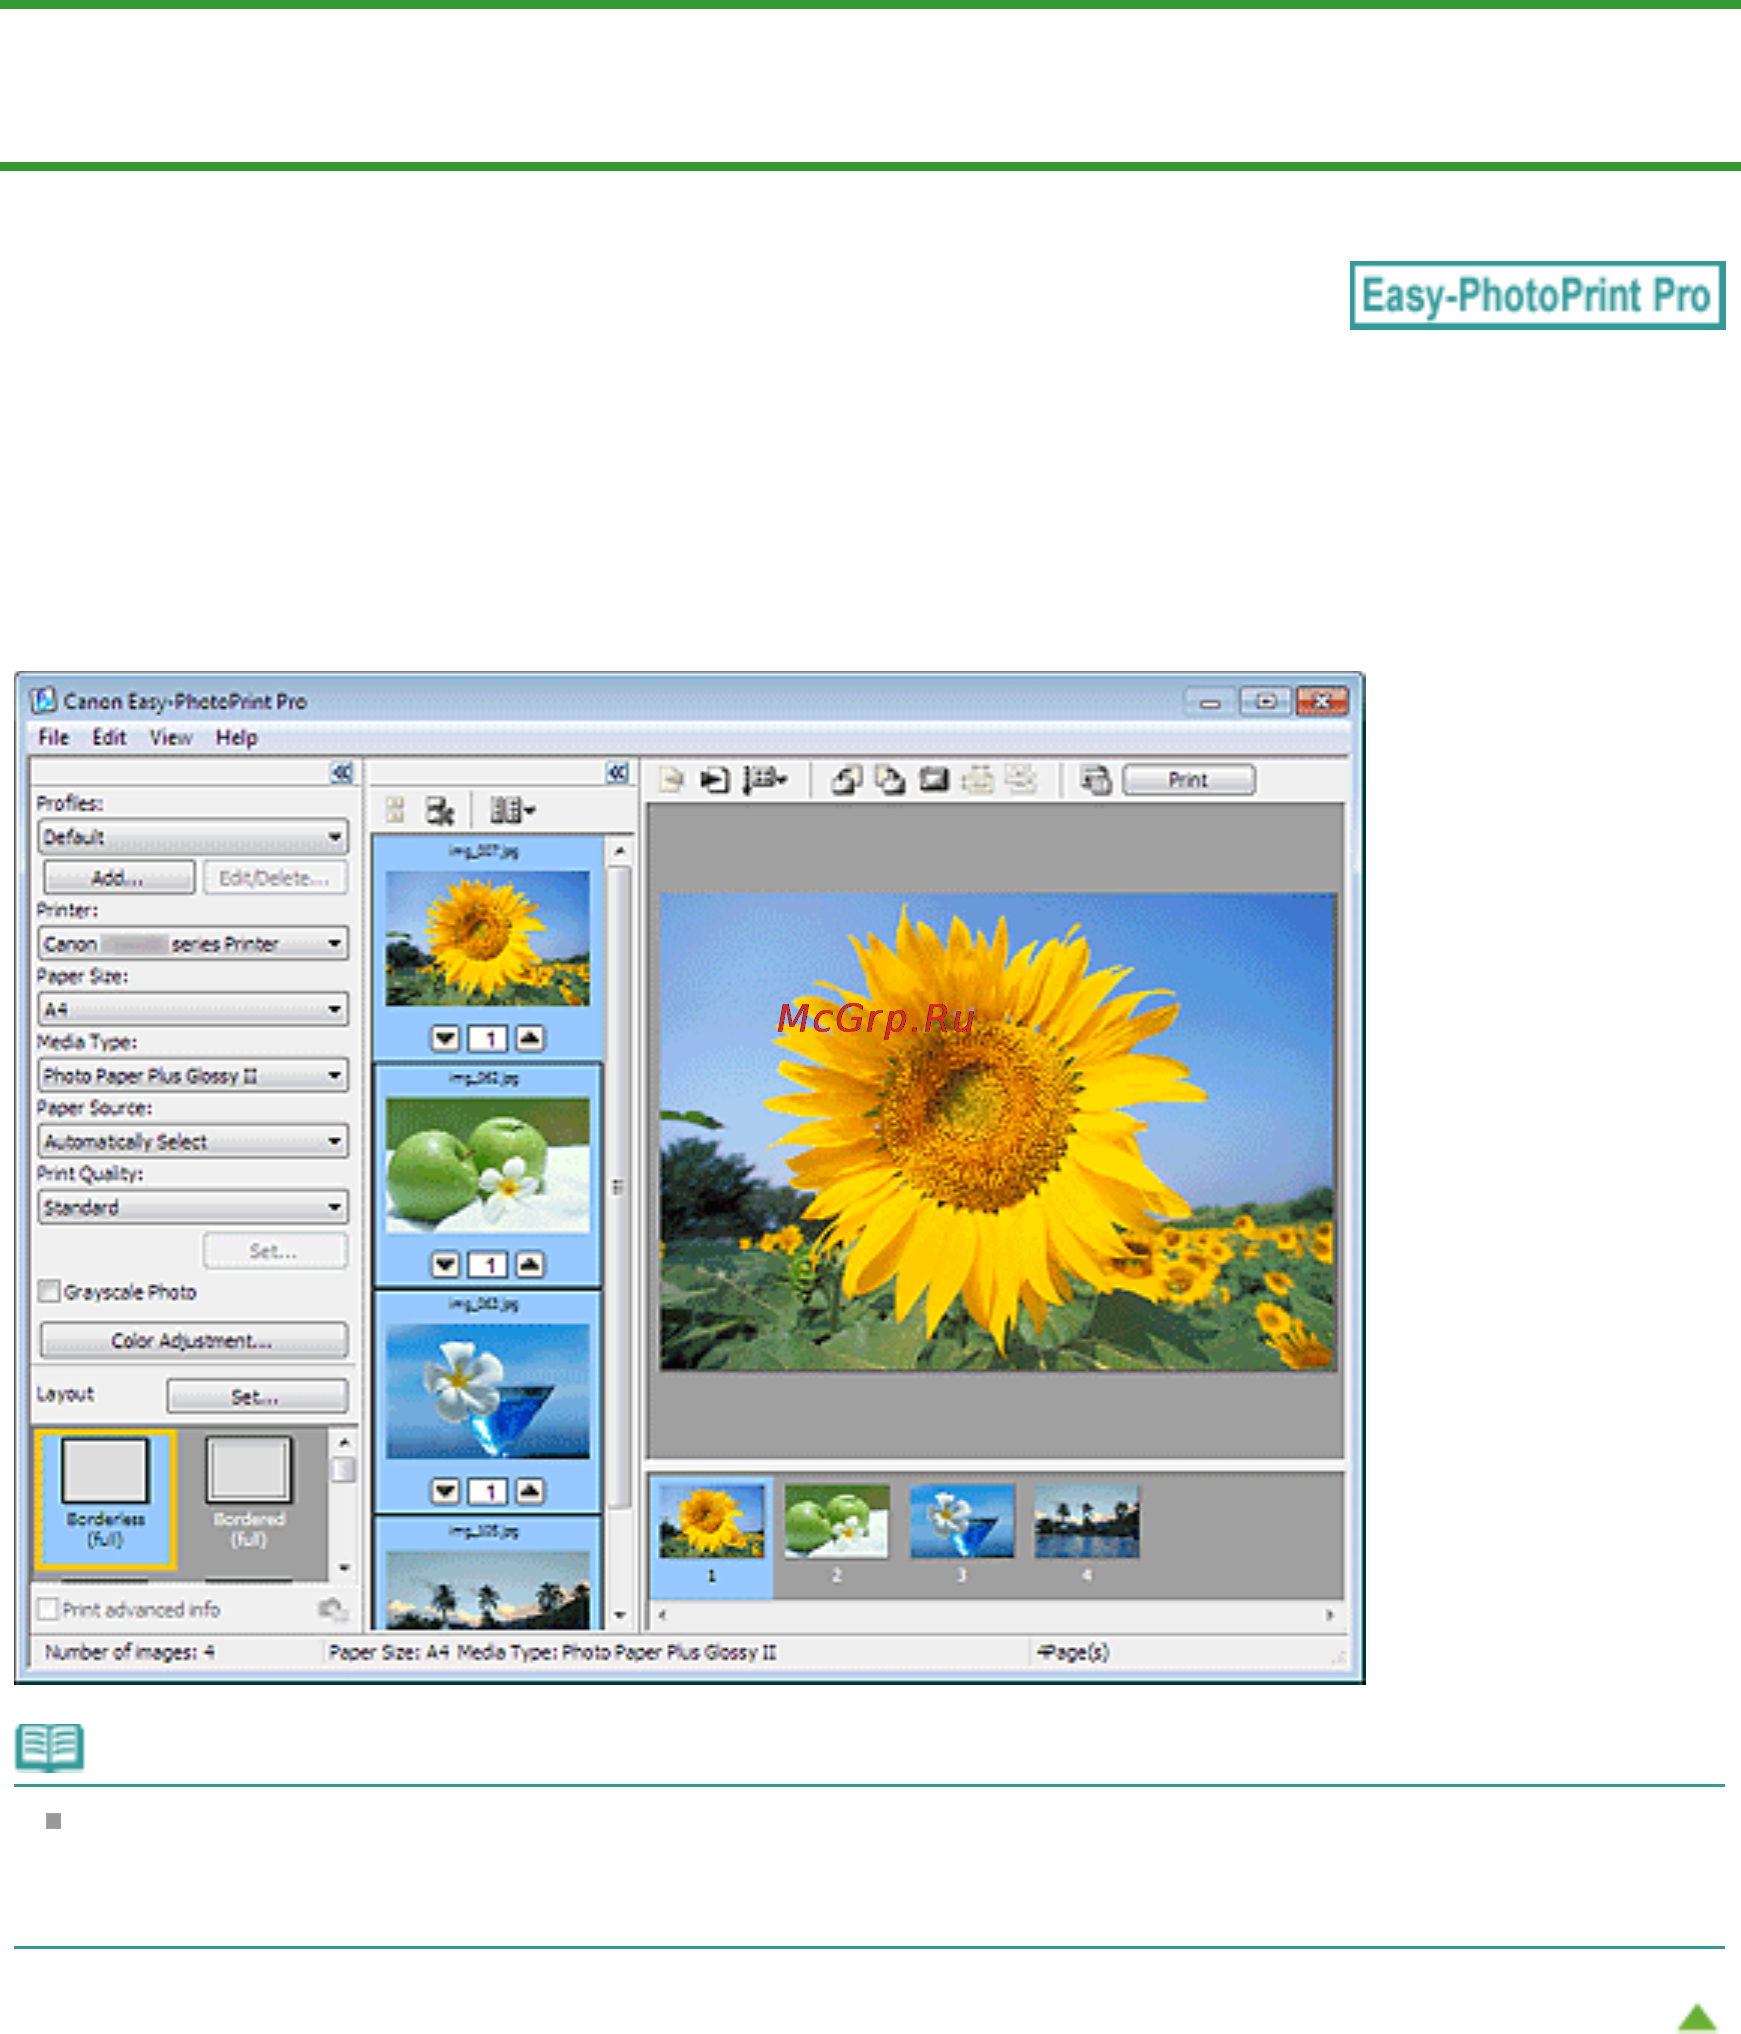Click the rotate right icon in the preview toolbar
The image size is (1741, 2034).
[x=890, y=780]
